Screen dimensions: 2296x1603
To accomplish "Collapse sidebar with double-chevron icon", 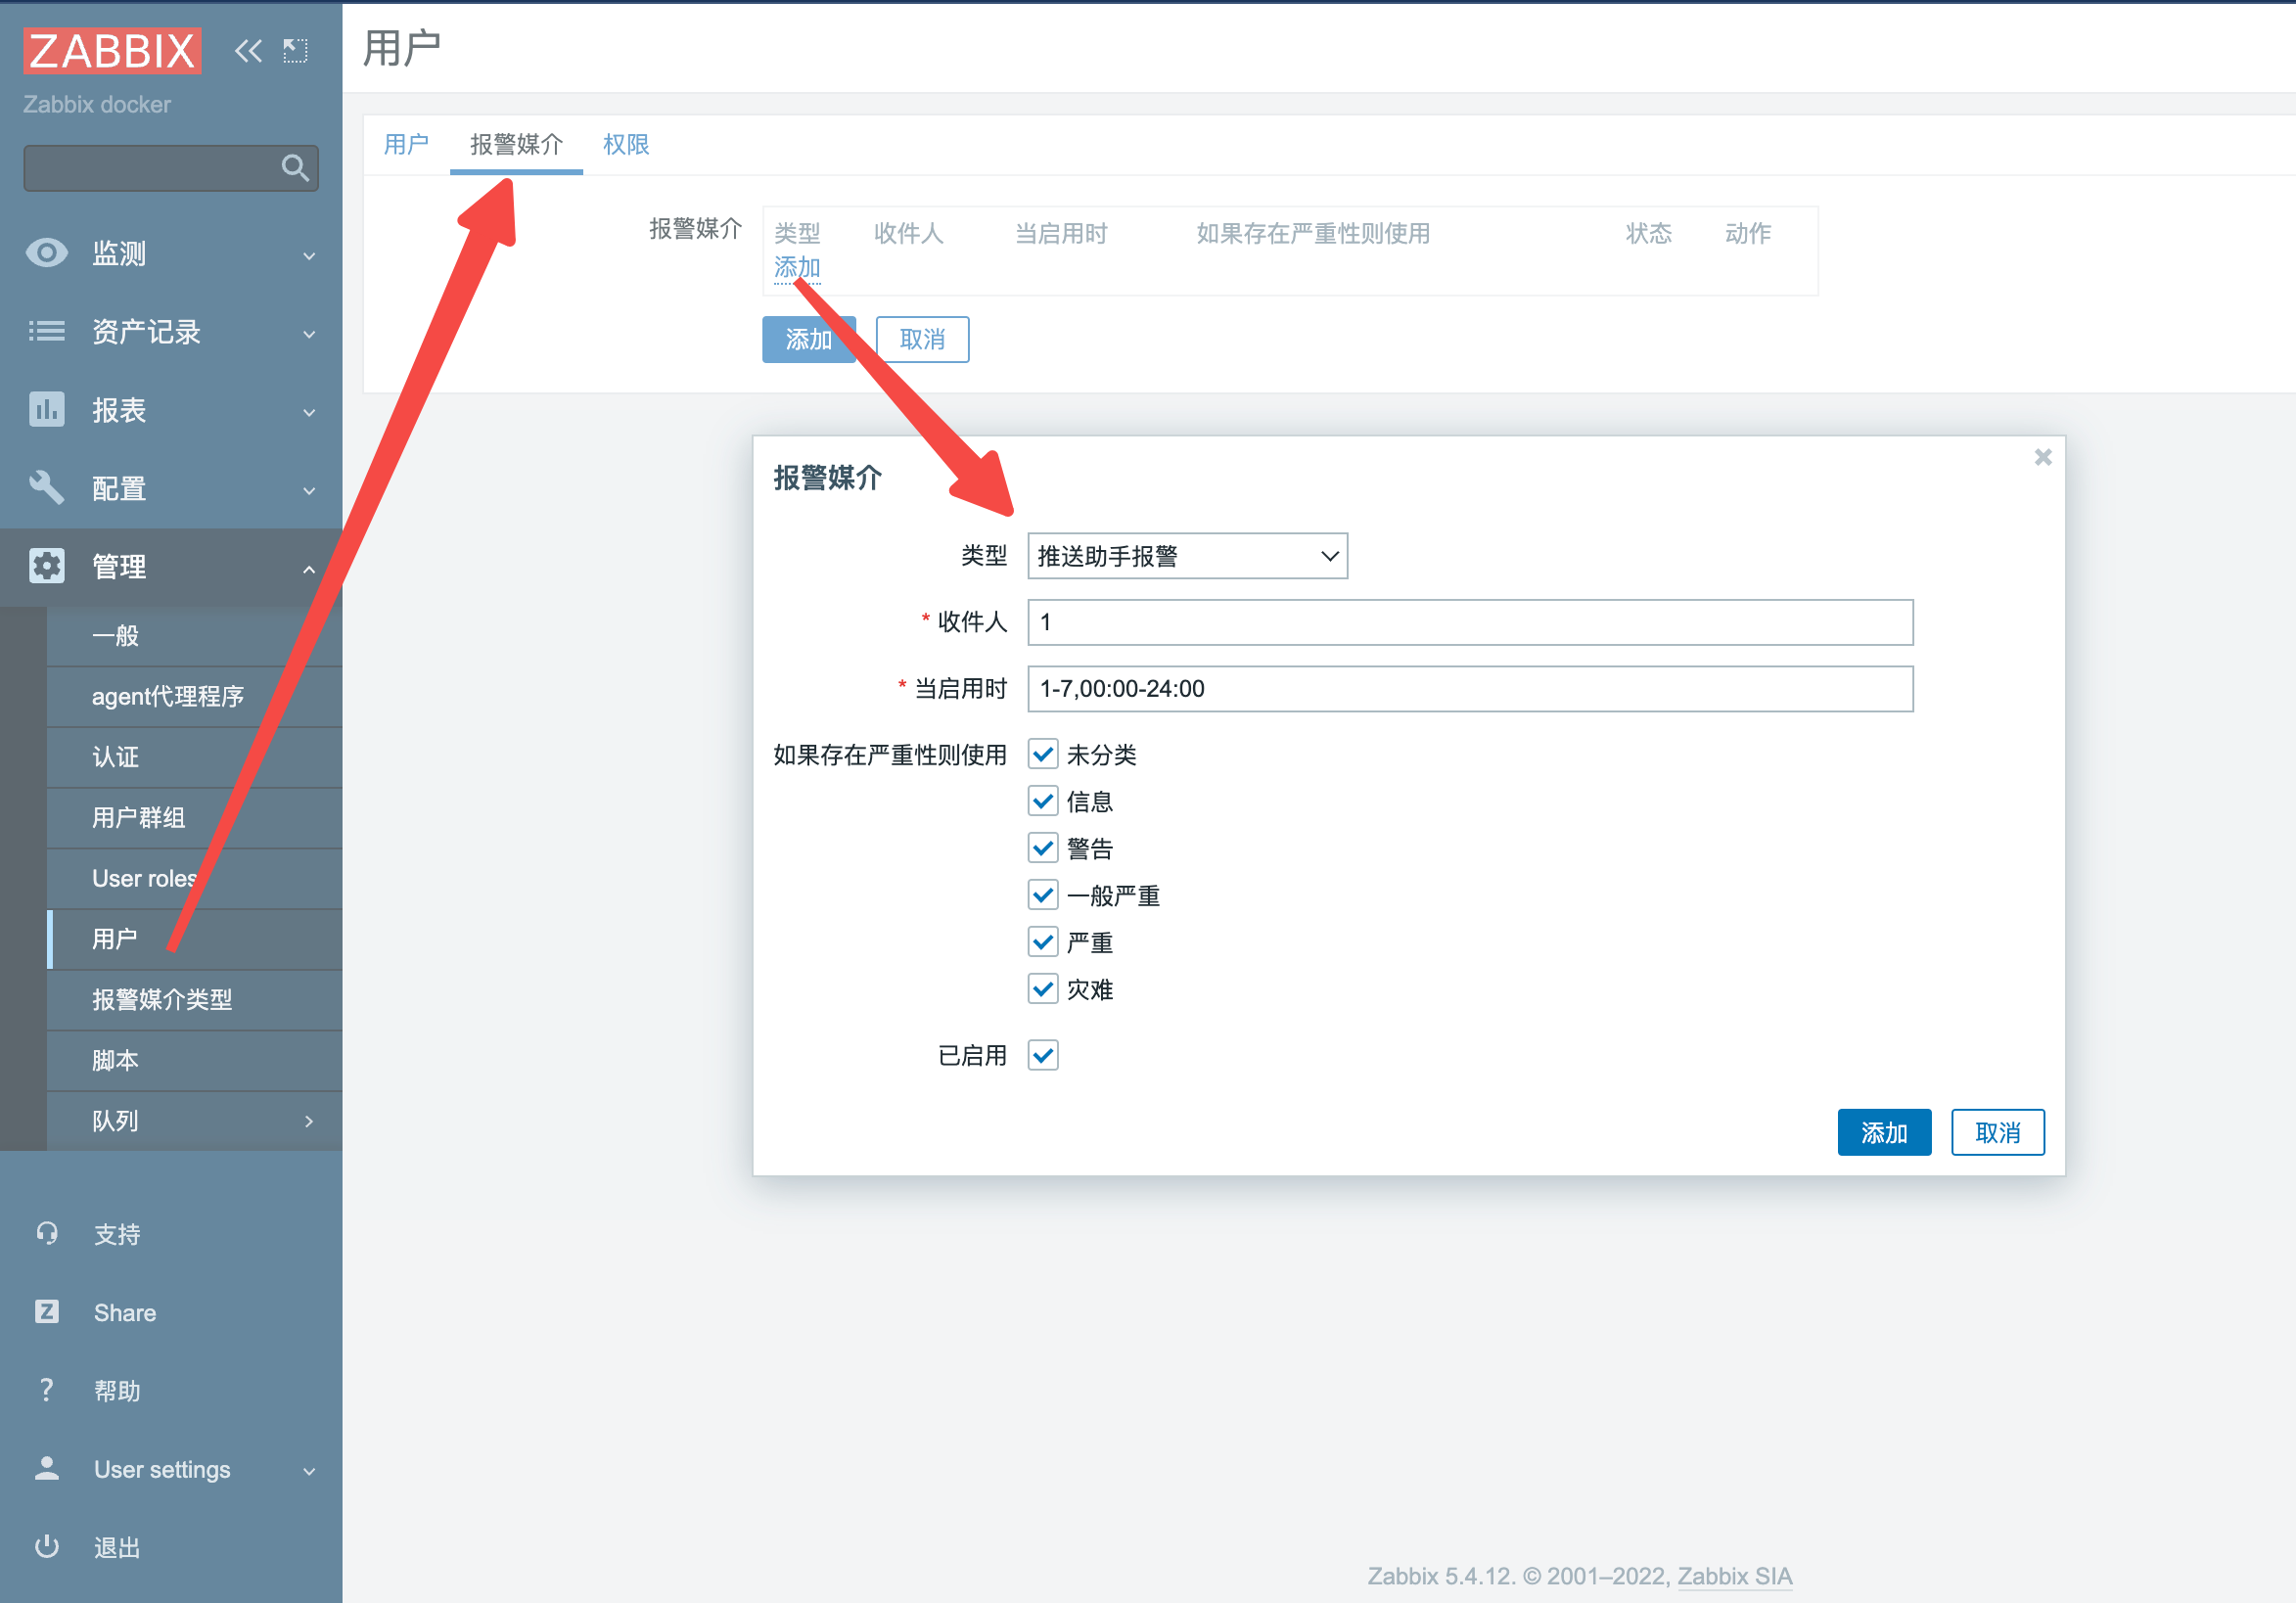I will coord(248,50).
